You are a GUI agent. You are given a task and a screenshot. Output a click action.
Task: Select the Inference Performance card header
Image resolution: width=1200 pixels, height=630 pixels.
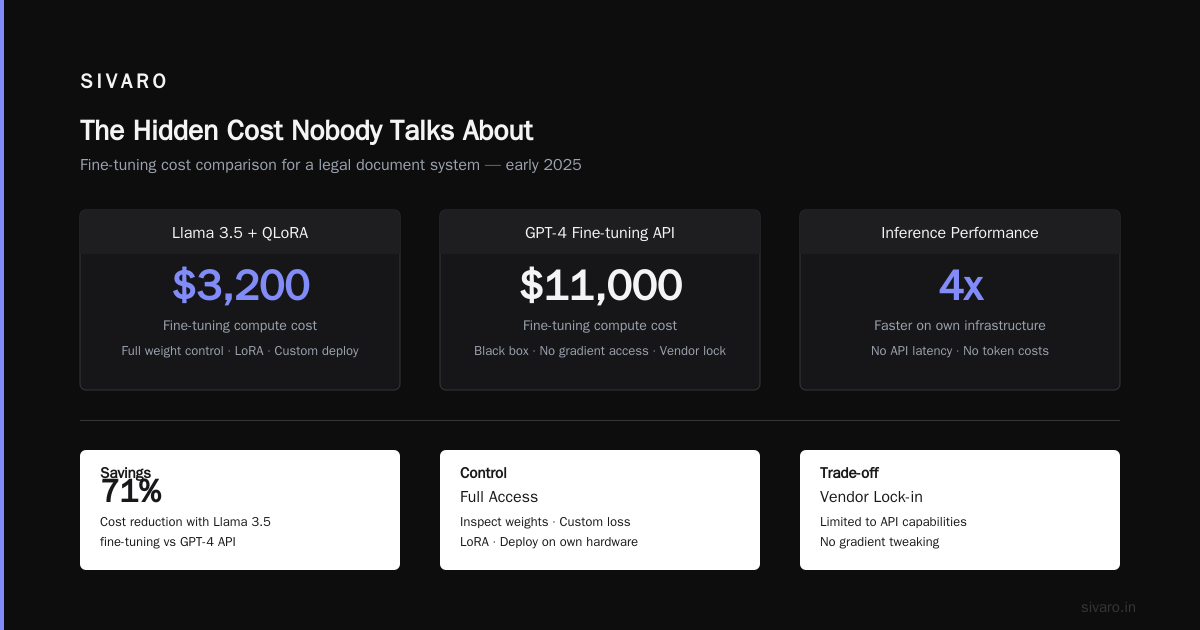[960, 232]
